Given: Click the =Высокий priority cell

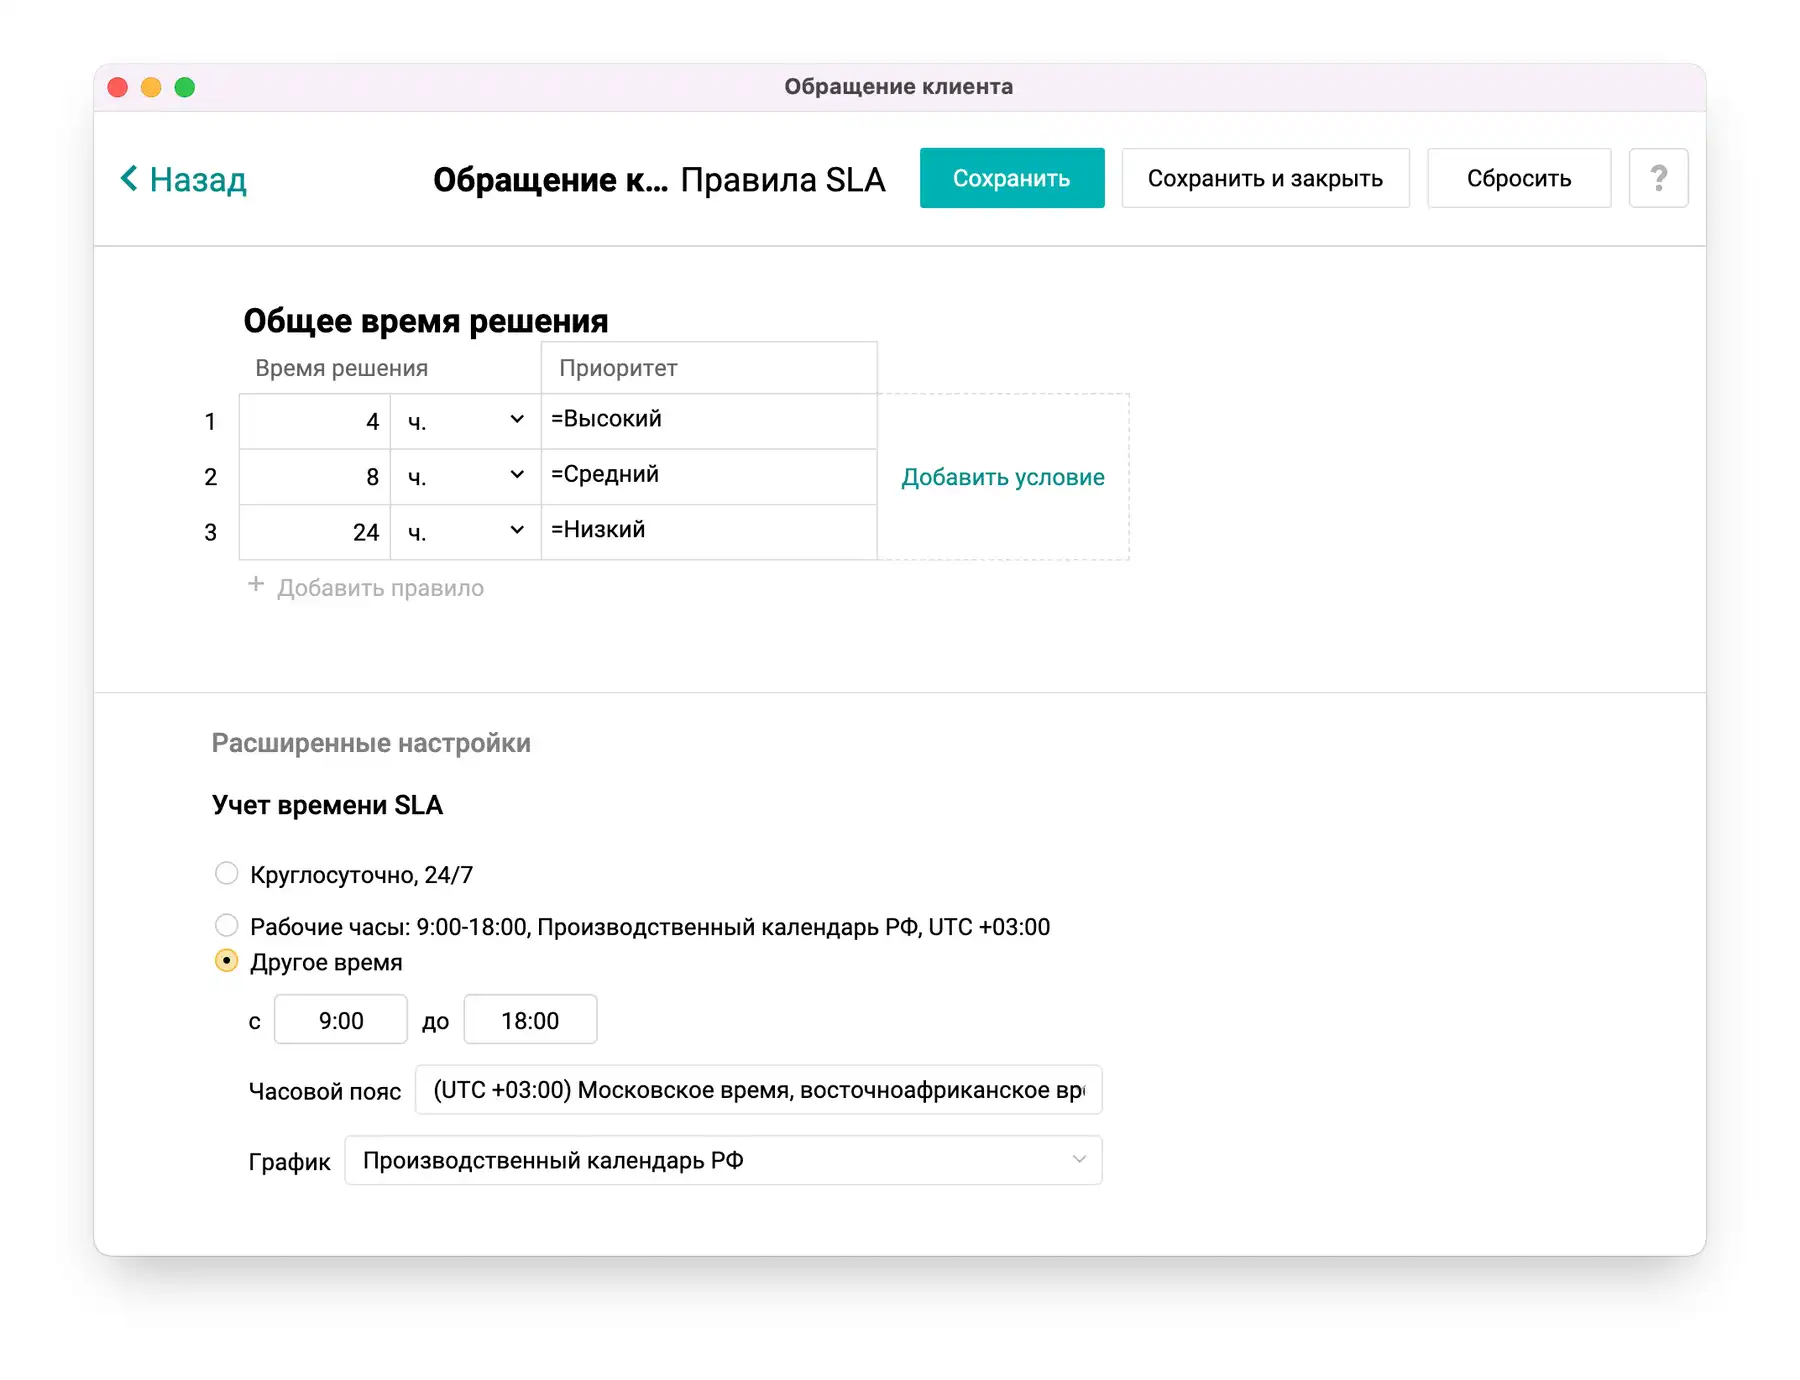Looking at the screenshot, I should point(709,421).
